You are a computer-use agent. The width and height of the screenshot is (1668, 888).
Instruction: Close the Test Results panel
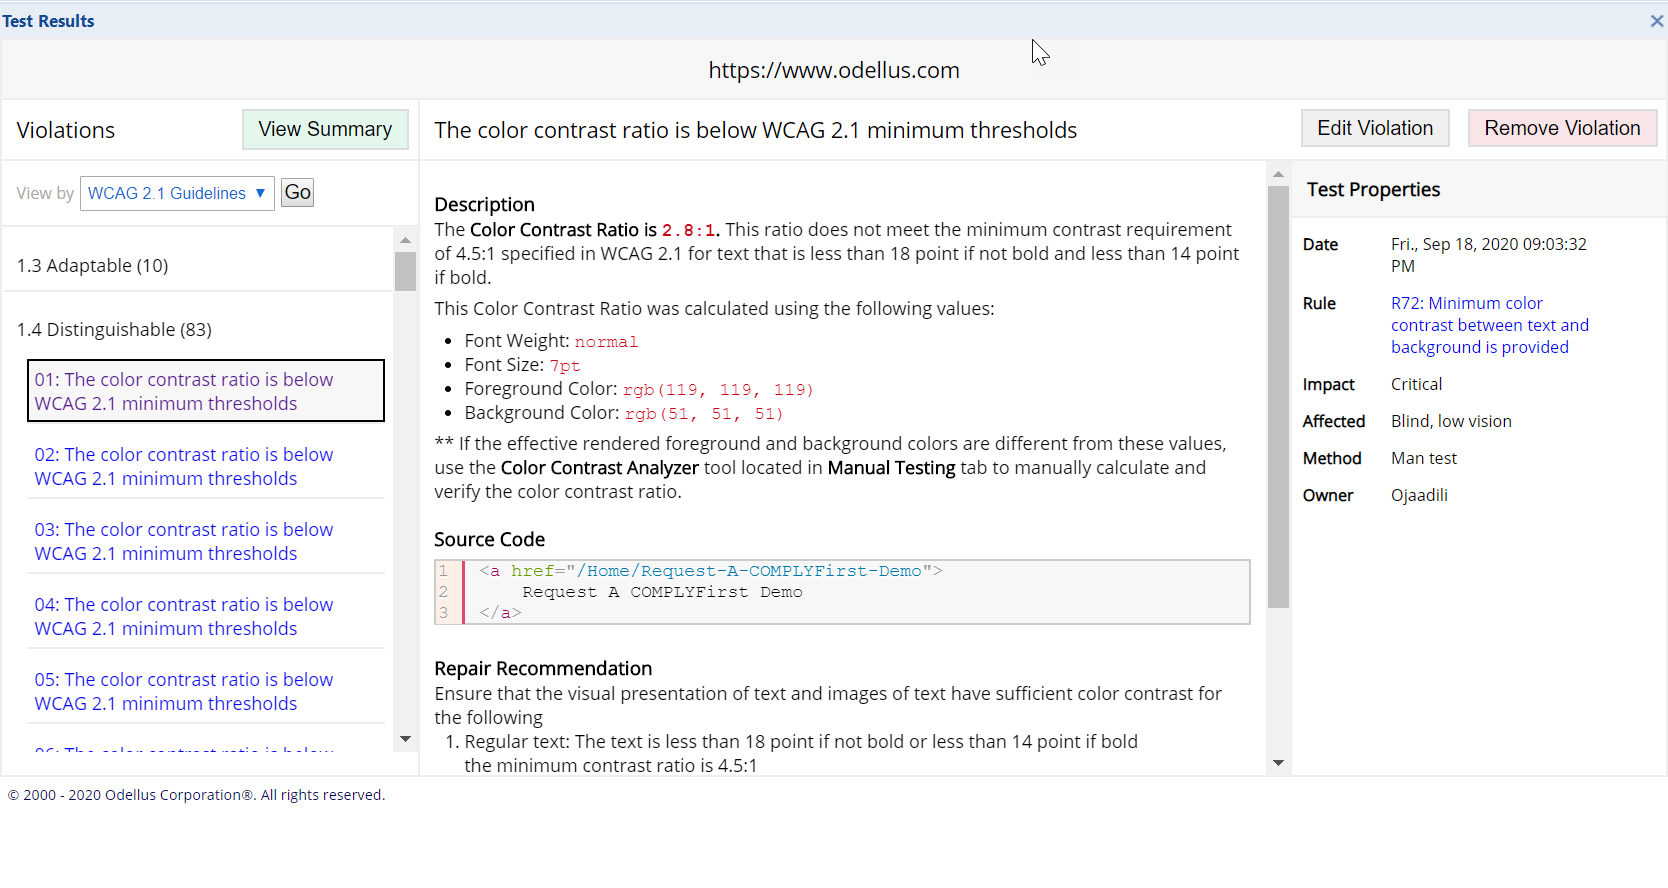pos(1656,21)
